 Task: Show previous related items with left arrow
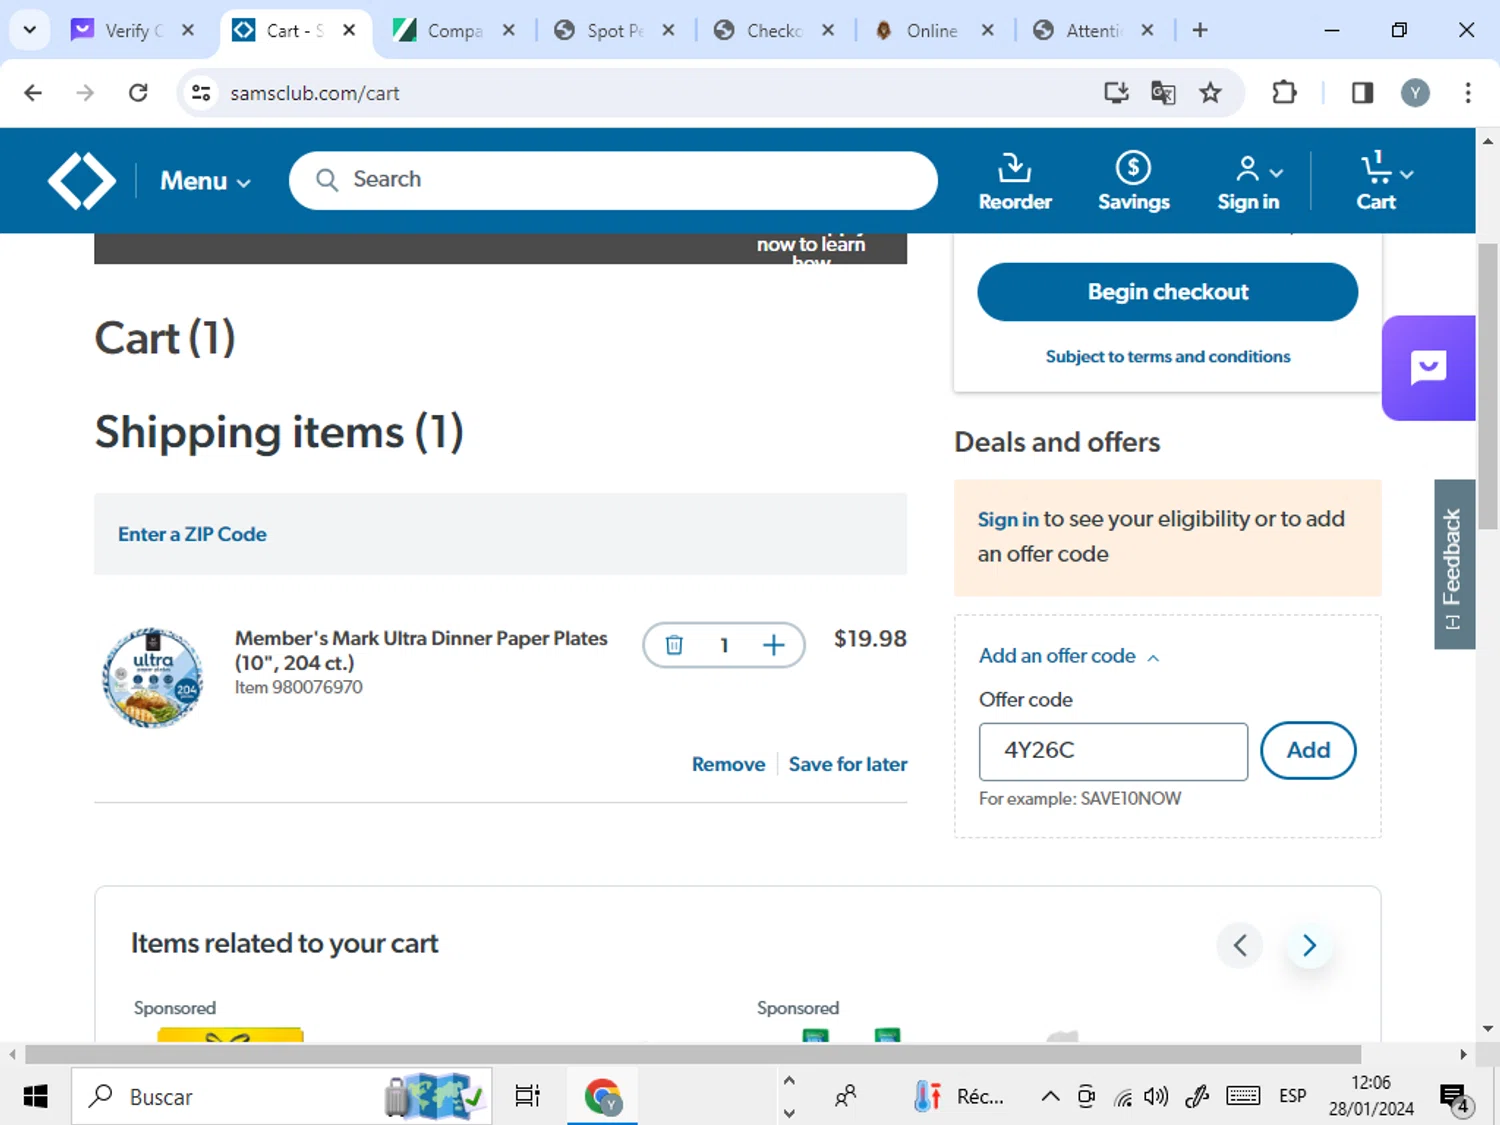point(1240,945)
